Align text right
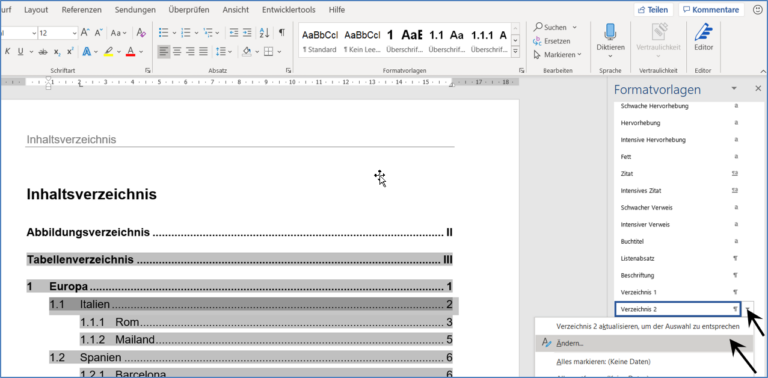The height and width of the screenshot is (378, 768). pyautogui.click(x=190, y=51)
